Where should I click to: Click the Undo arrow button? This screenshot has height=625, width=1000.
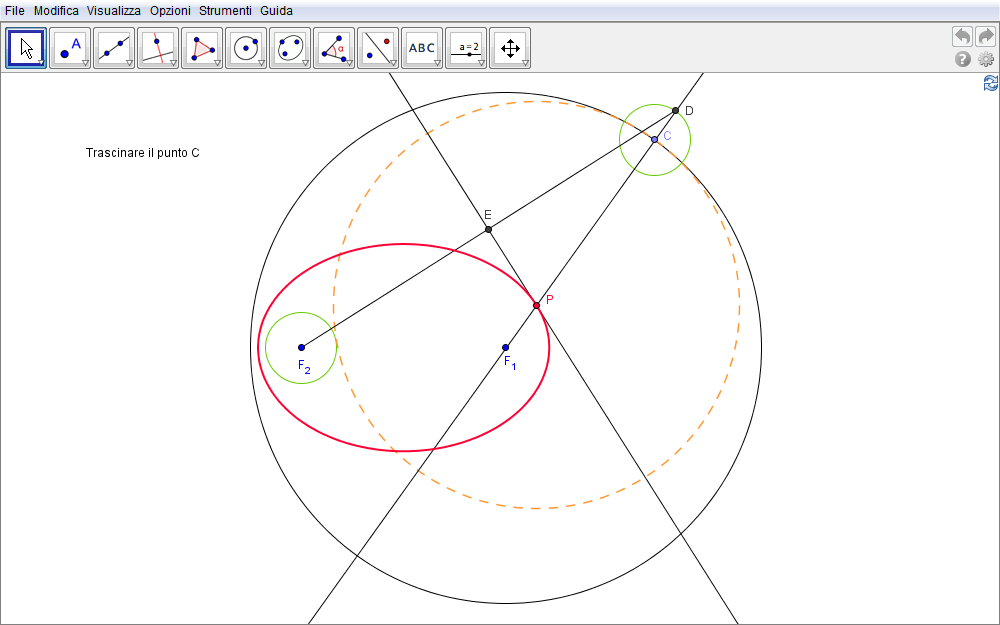tap(962, 36)
